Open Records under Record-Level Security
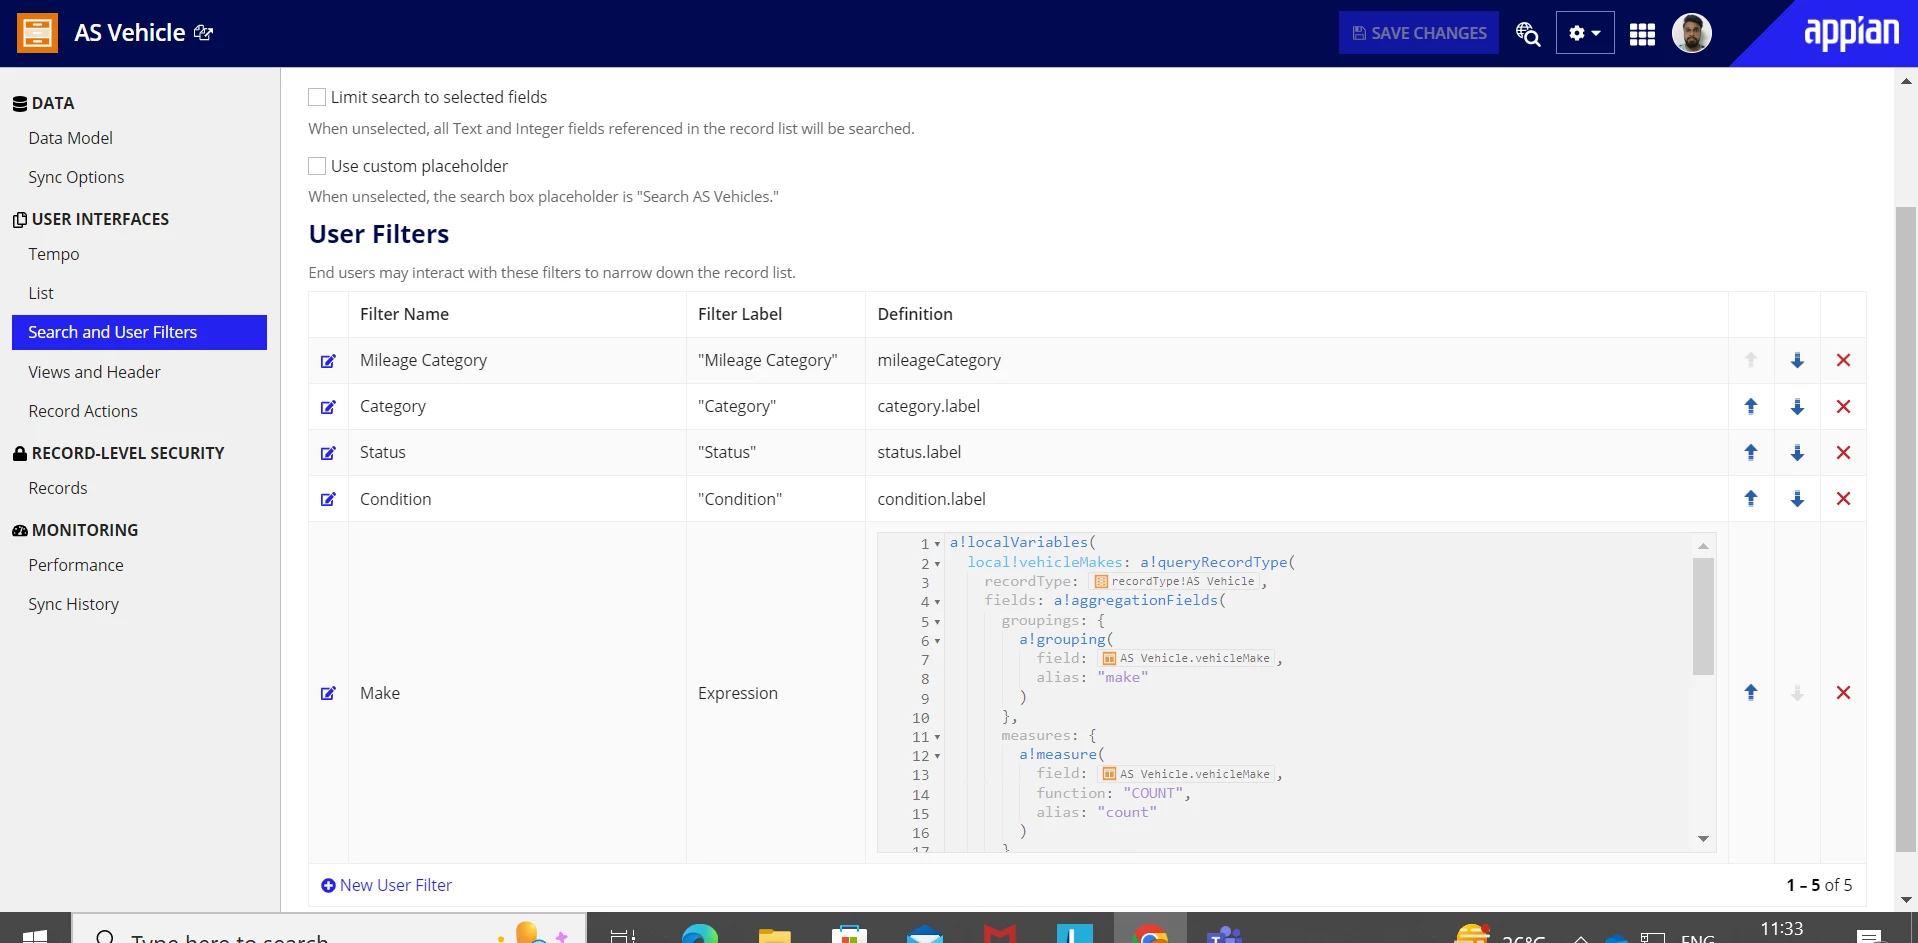1918x943 pixels. [58, 488]
